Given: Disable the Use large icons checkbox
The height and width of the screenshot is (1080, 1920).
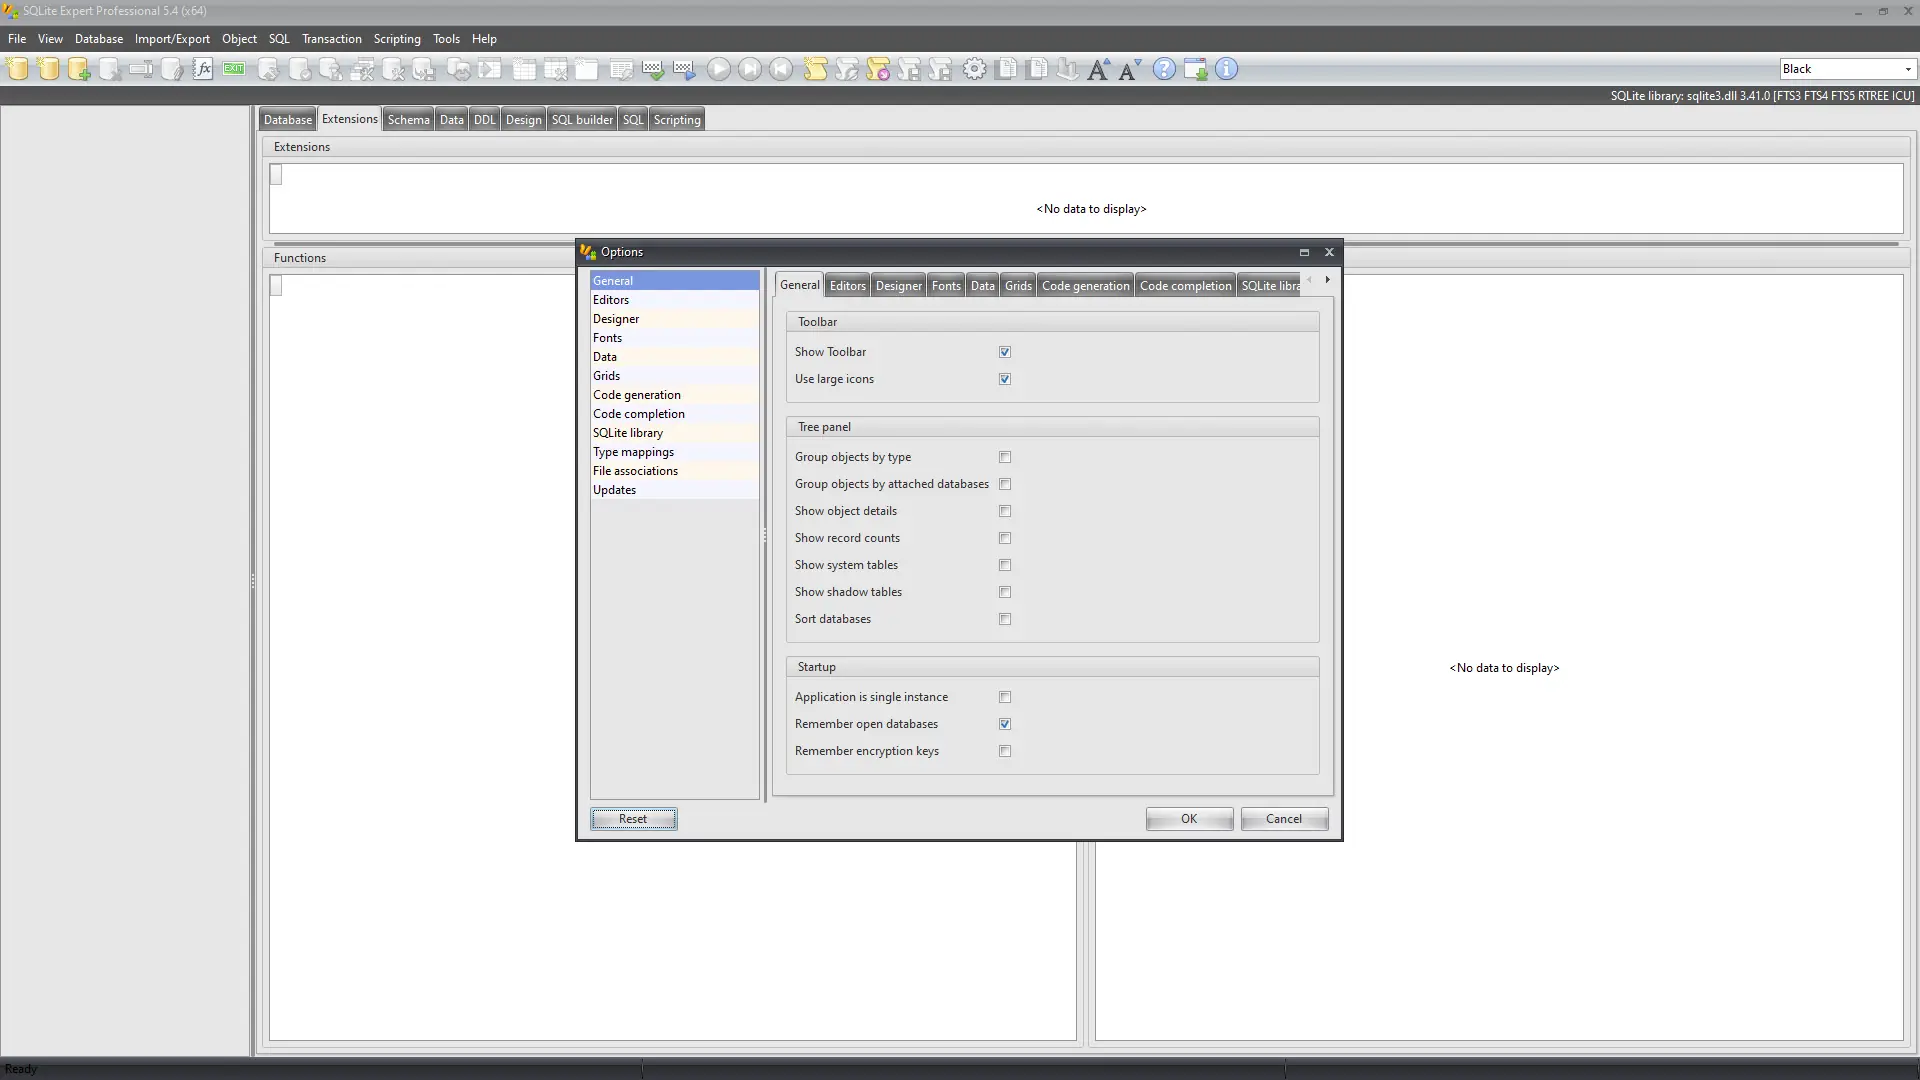Looking at the screenshot, I should [1005, 379].
